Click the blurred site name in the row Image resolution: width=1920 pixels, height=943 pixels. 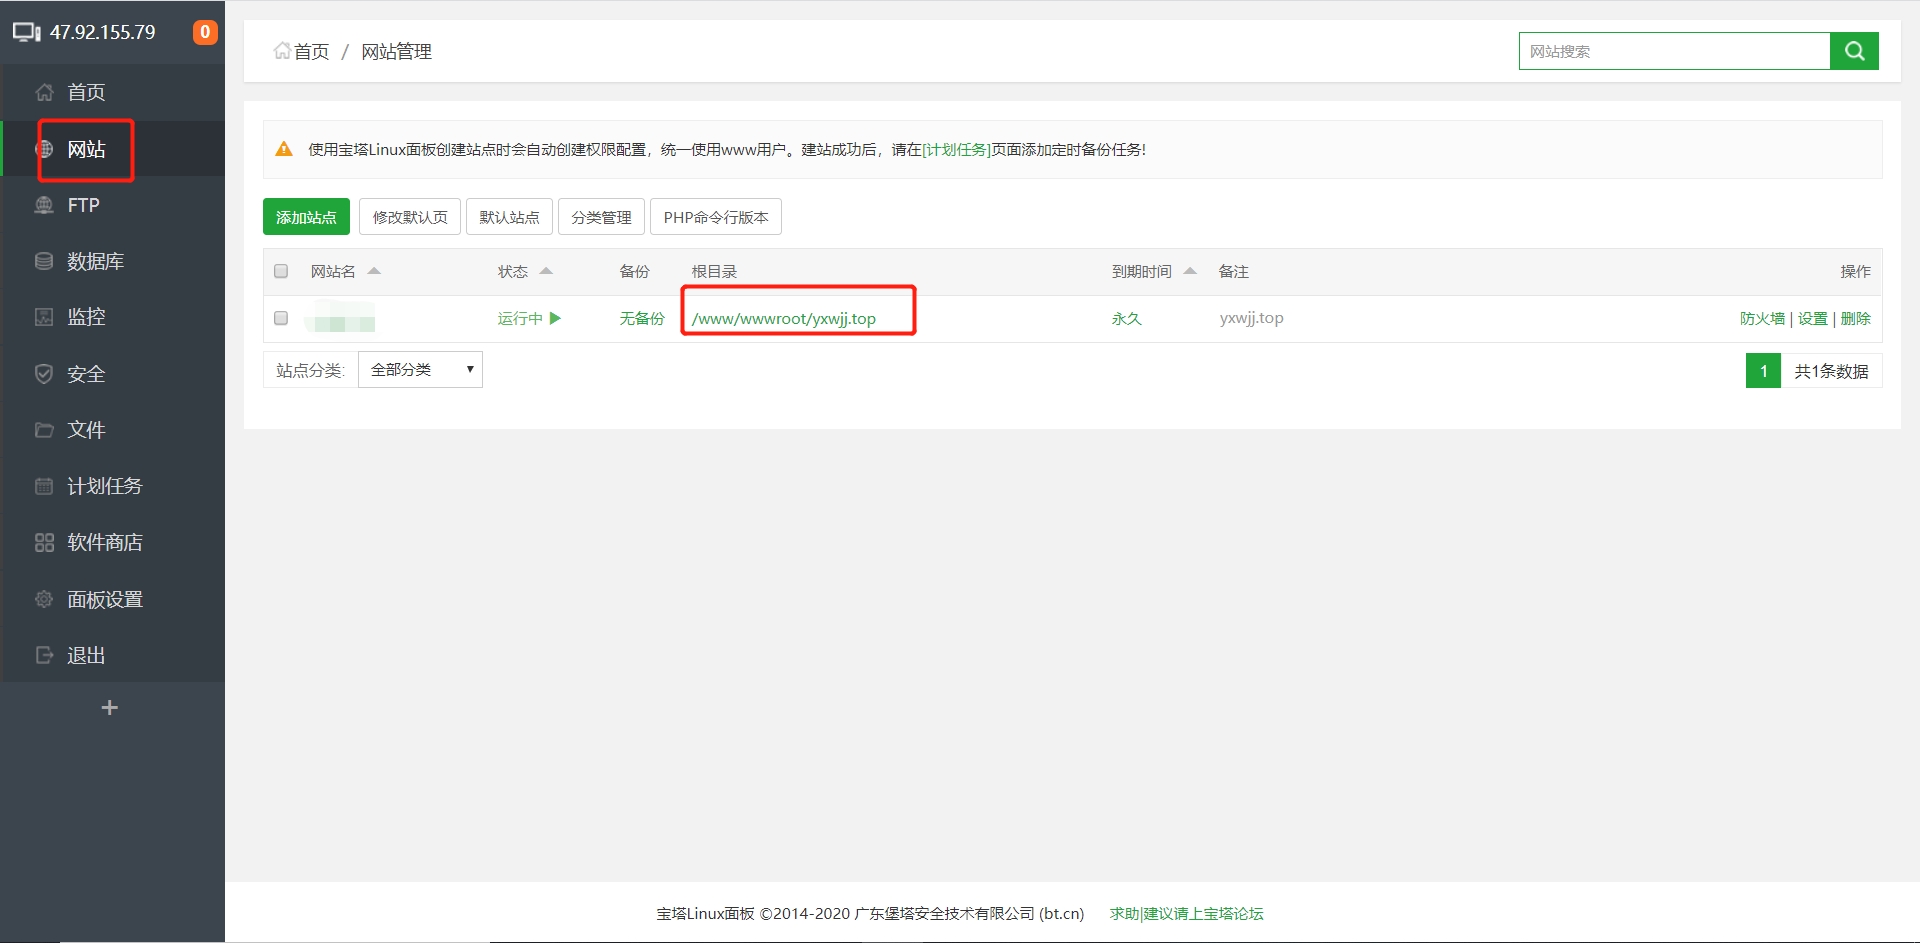click(340, 318)
